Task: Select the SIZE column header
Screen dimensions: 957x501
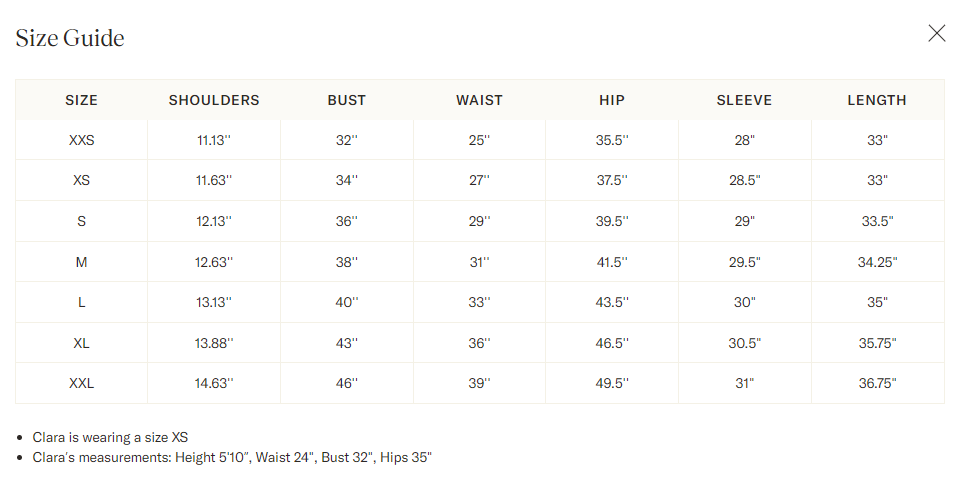Action: (x=81, y=100)
